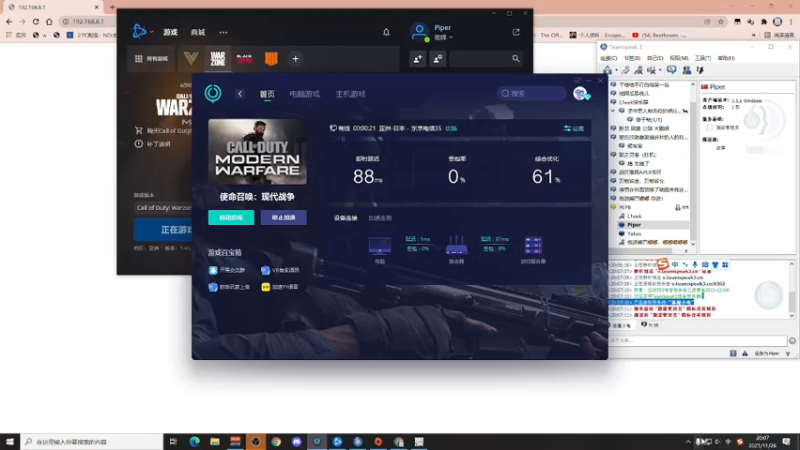The height and width of the screenshot is (450, 800).
Task: Click the Battle.net friends search magnifier
Action: click(516, 59)
